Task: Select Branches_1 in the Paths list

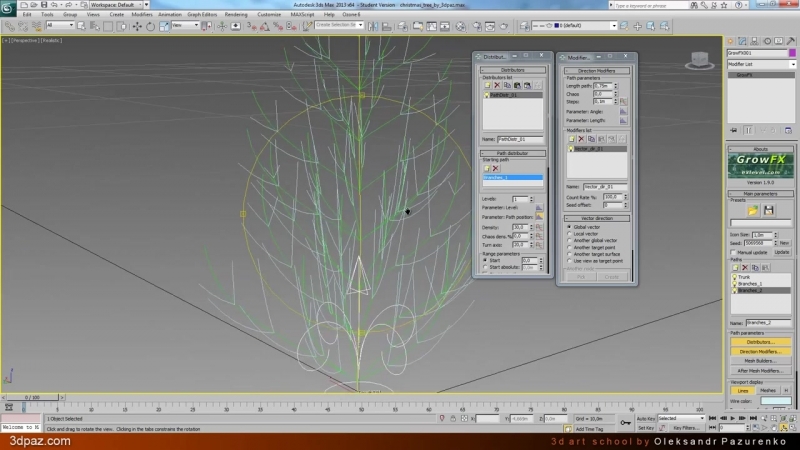Action: [752, 284]
